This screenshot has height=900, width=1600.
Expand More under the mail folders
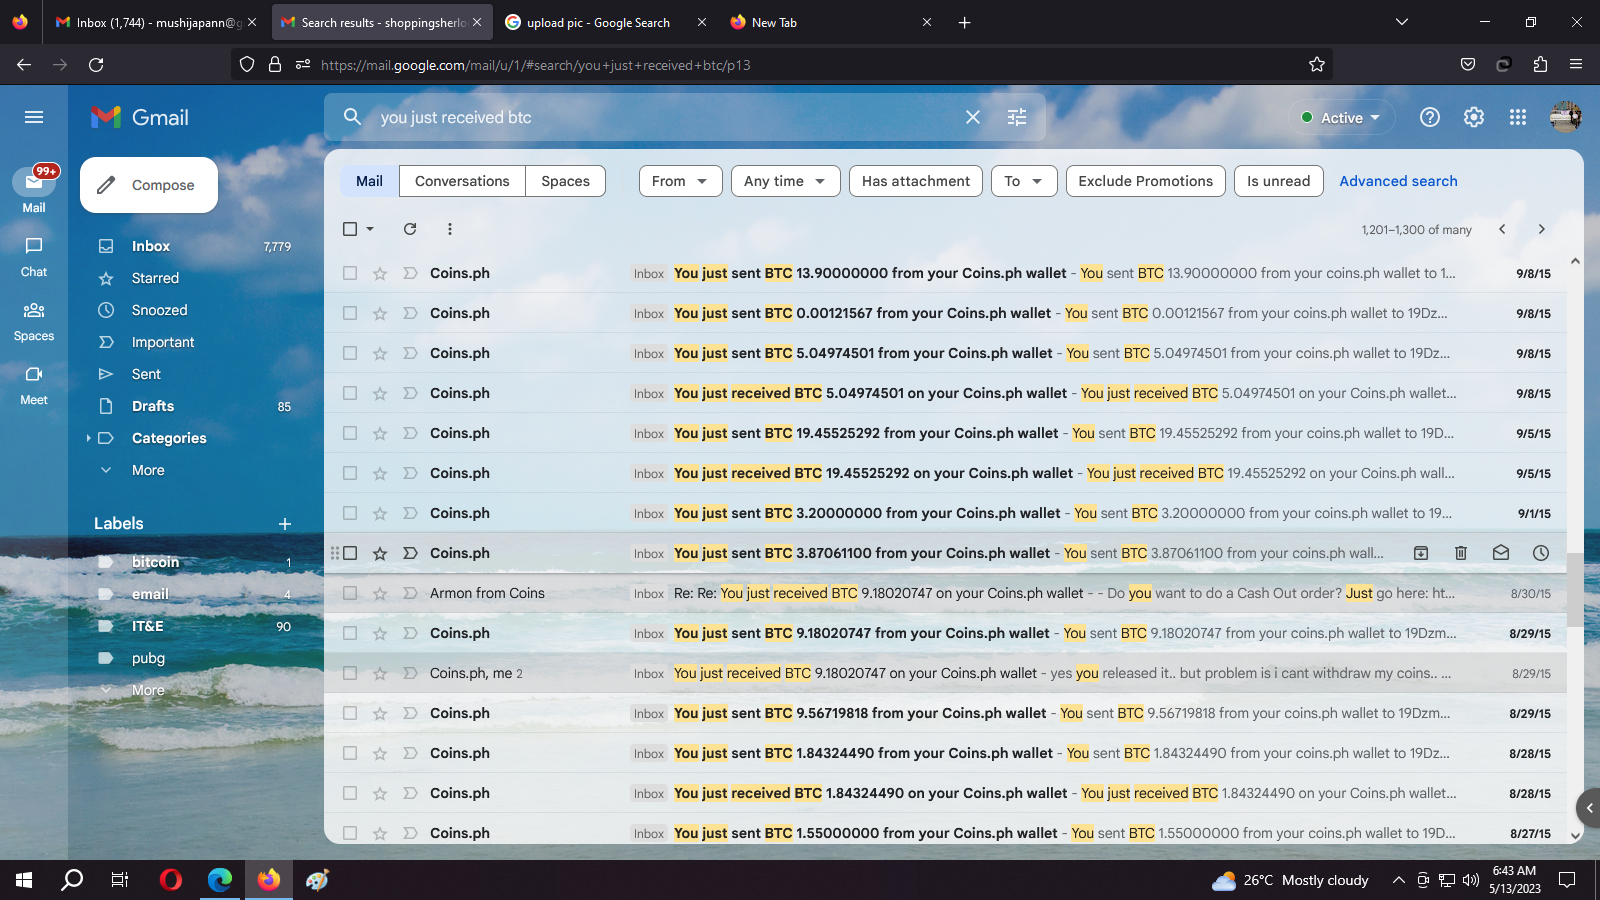point(148,470)
